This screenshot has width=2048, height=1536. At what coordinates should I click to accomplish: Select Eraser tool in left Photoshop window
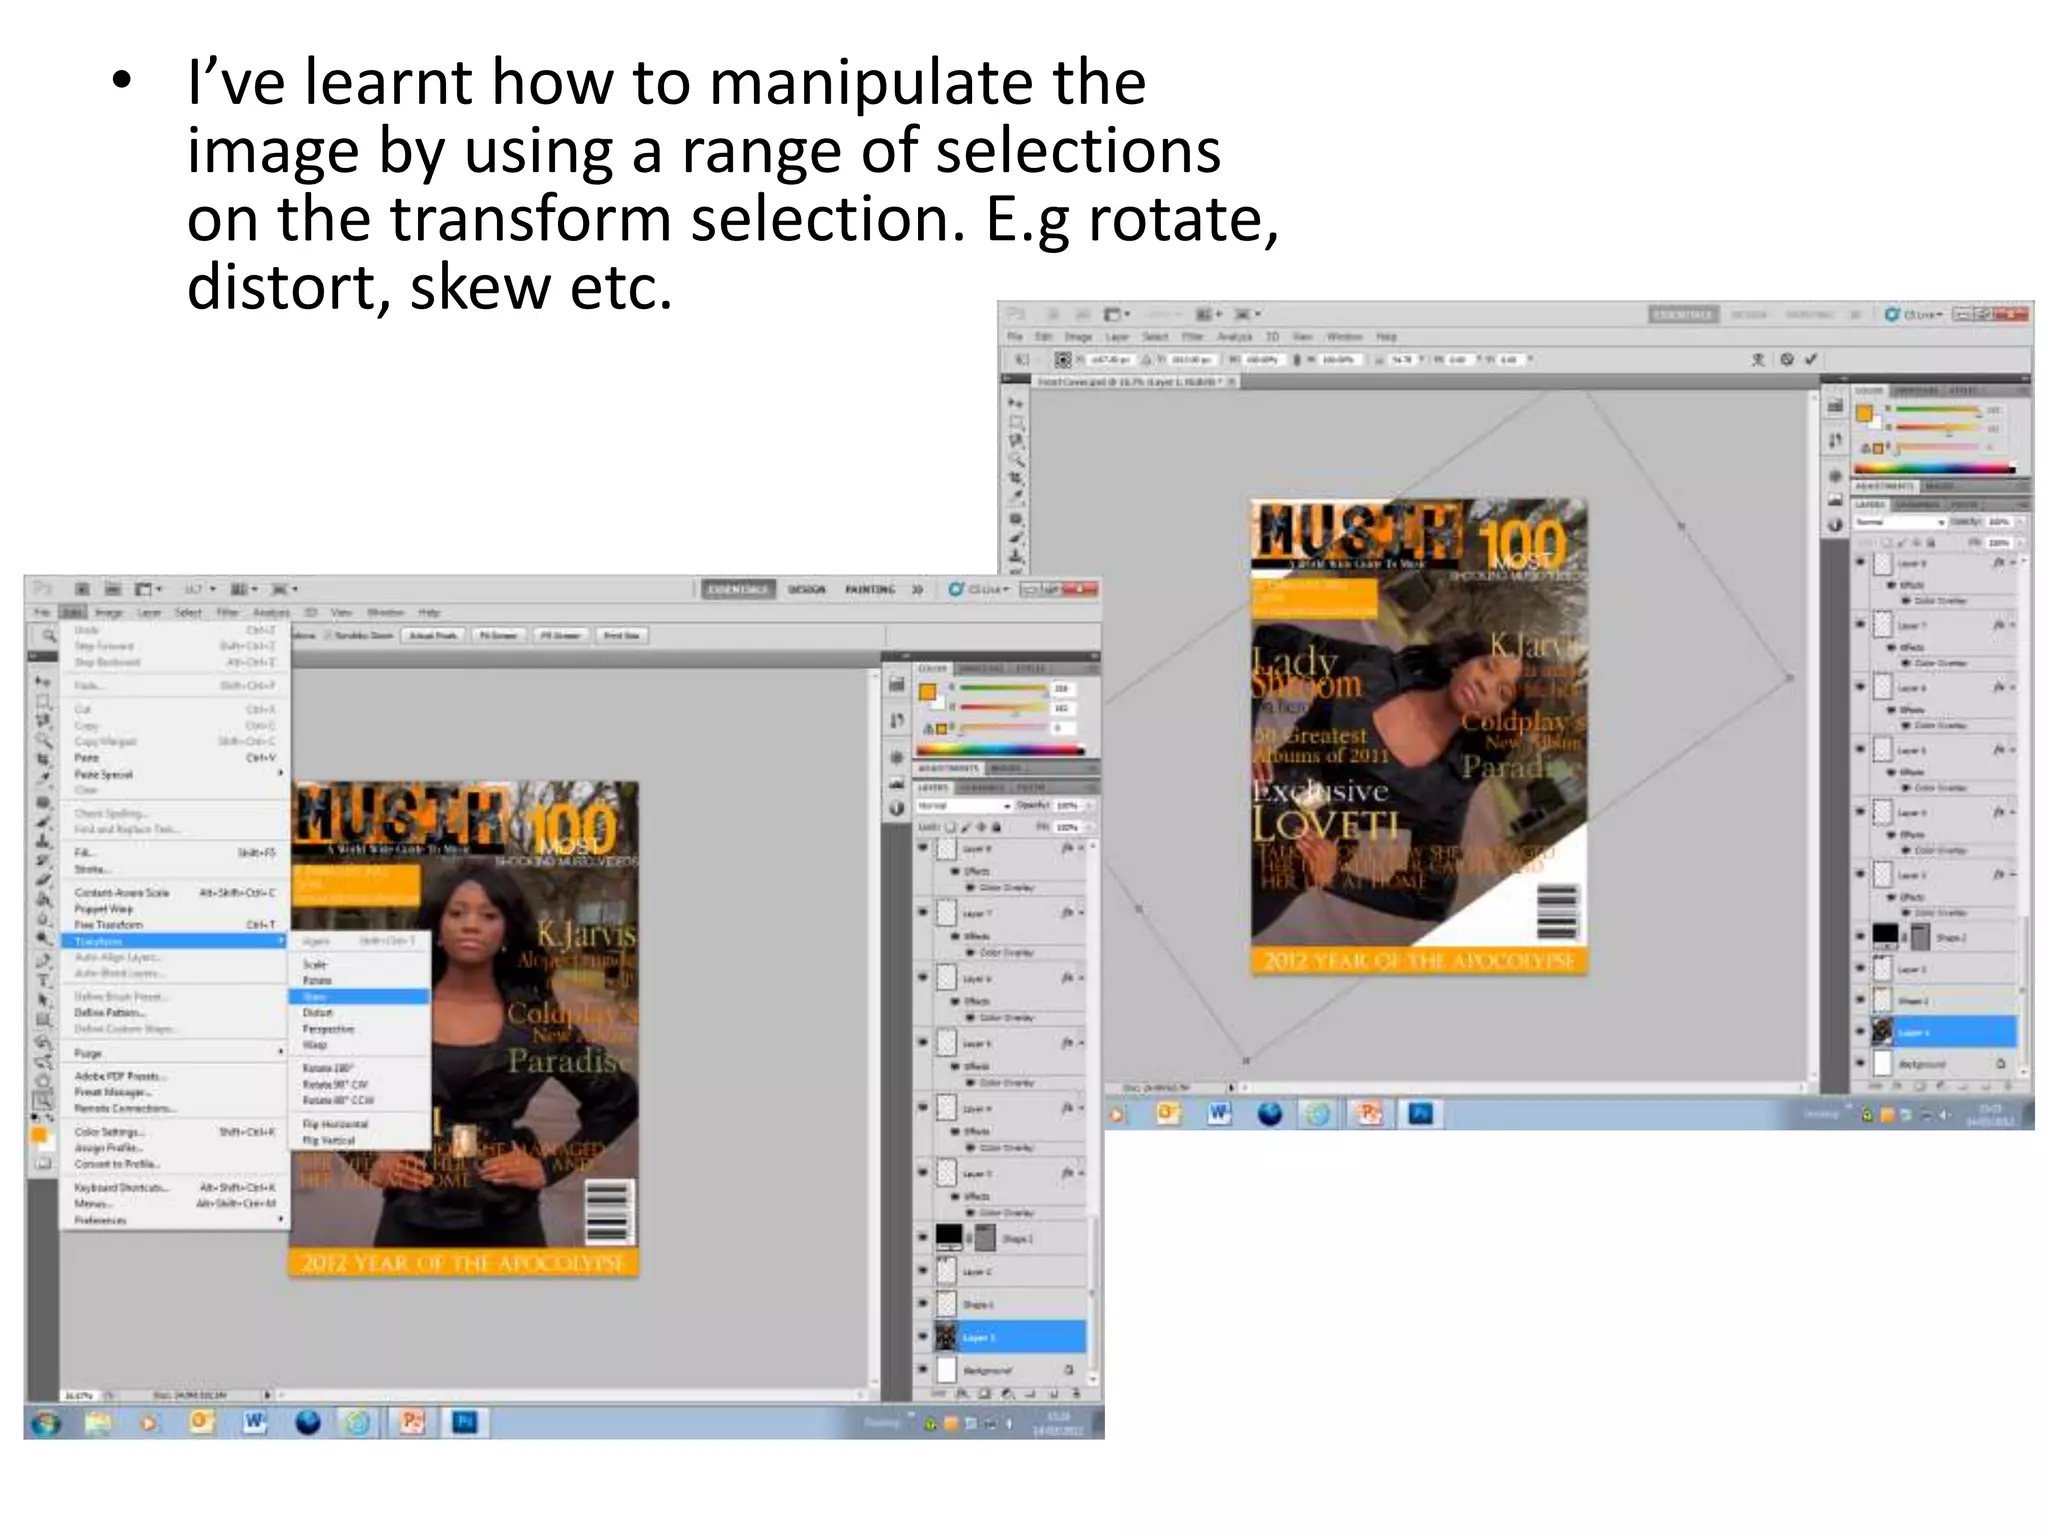coord(42,880)
